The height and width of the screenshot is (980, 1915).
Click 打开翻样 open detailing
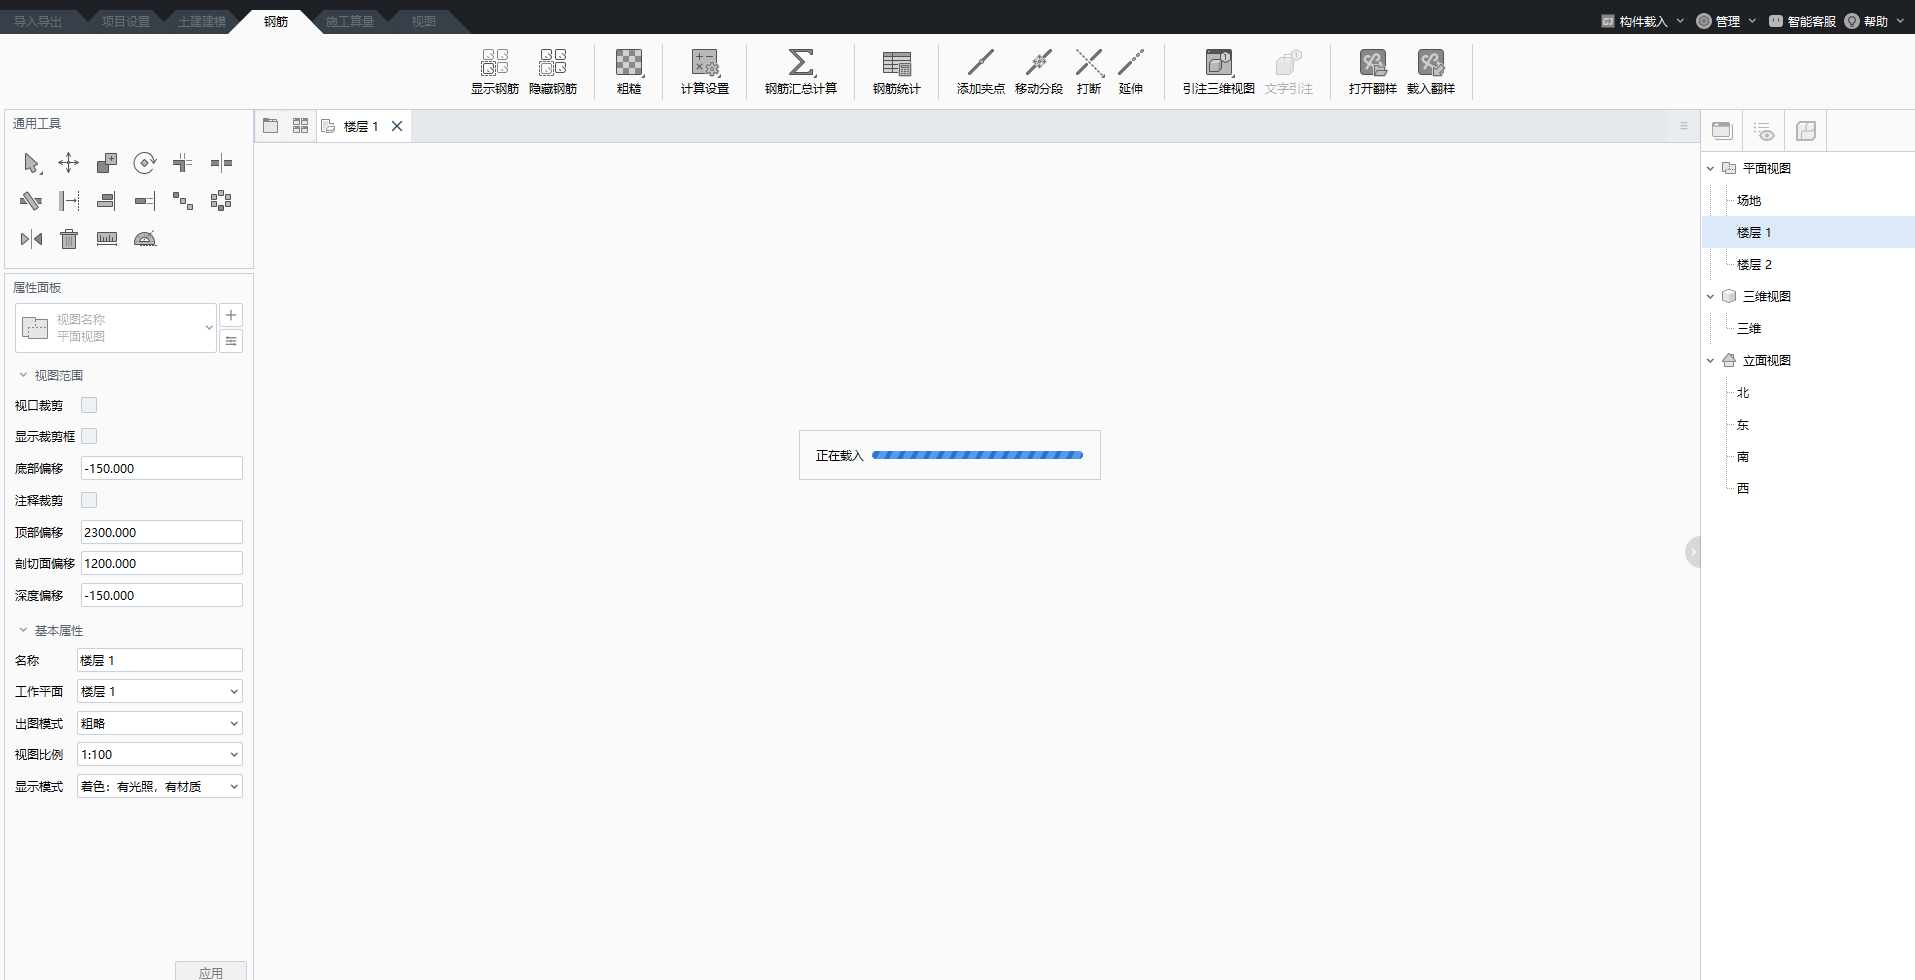coord(1373,72)
